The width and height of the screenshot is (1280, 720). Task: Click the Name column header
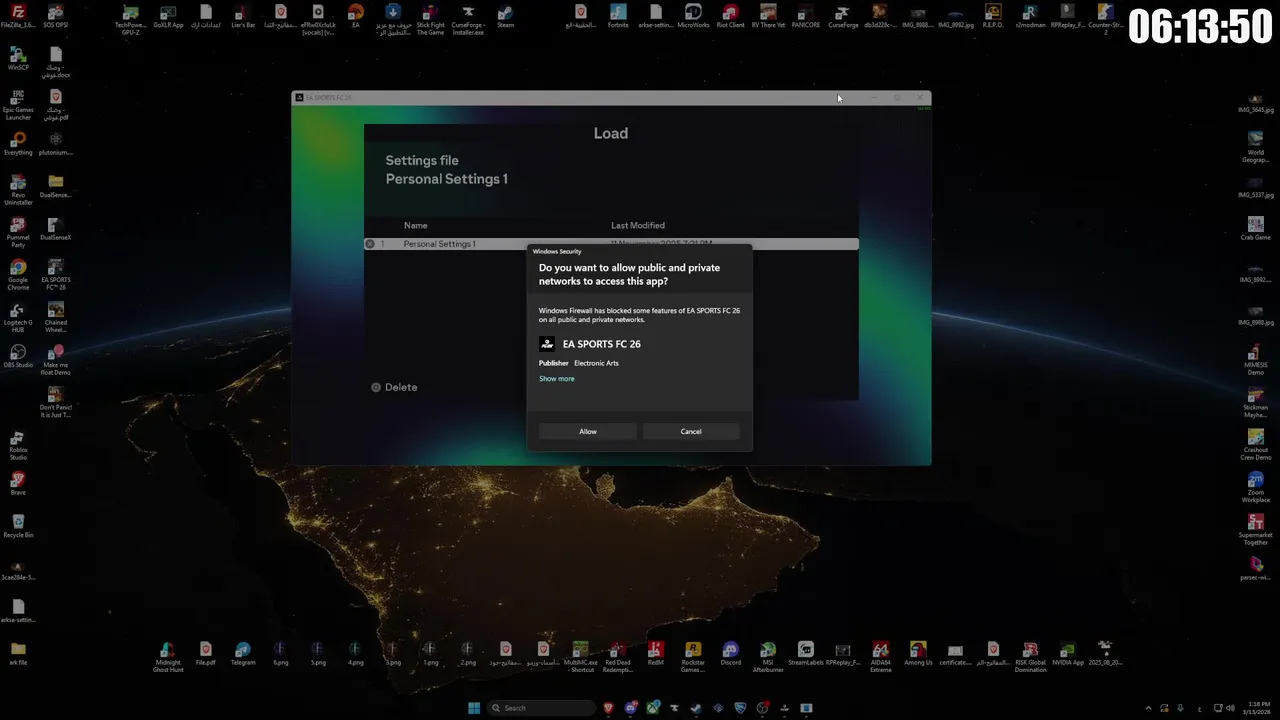(415, 225)
